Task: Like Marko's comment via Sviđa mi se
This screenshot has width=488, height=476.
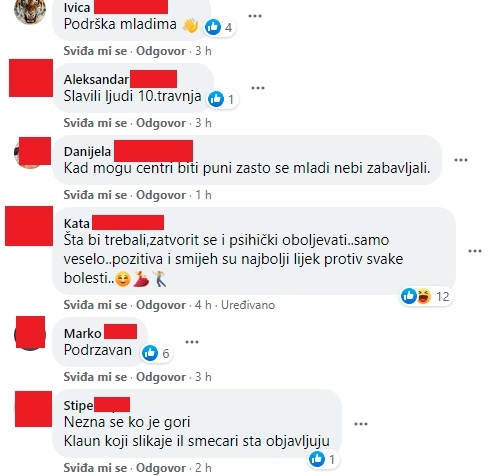Action: (x=95, y=377)
